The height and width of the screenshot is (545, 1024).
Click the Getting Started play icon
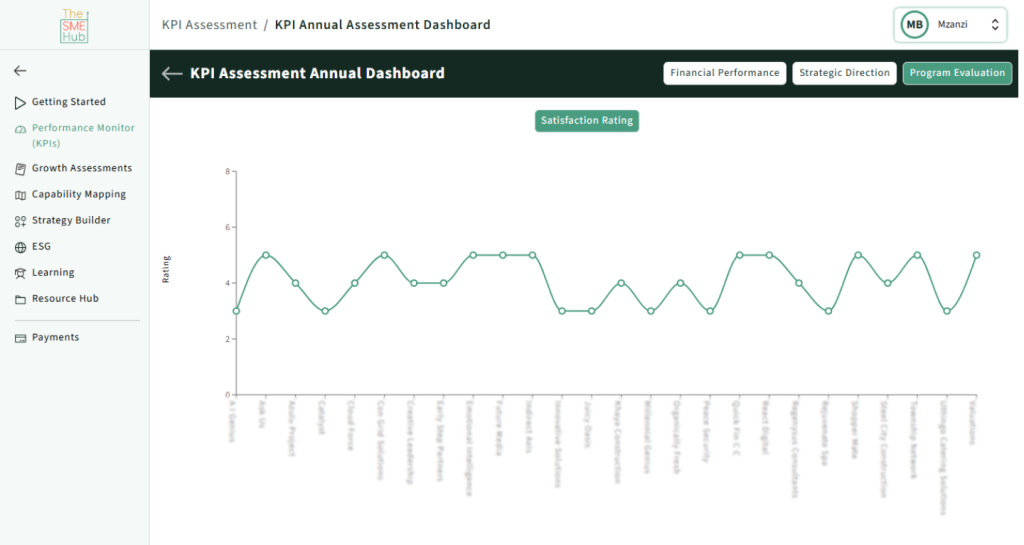click(x=20, y=103)
